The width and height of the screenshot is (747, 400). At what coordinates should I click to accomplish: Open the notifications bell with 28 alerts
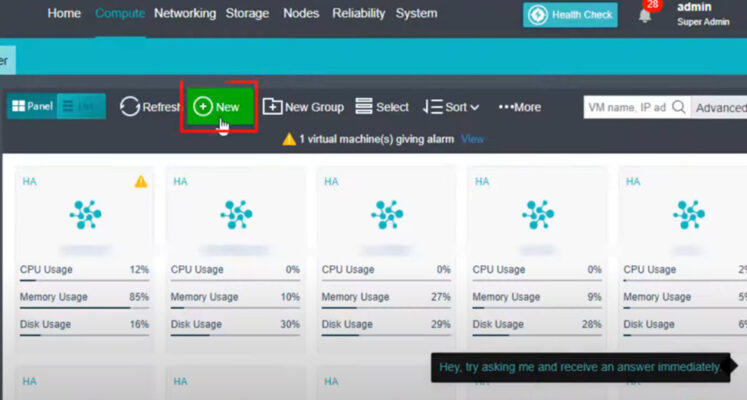point(645,15)
